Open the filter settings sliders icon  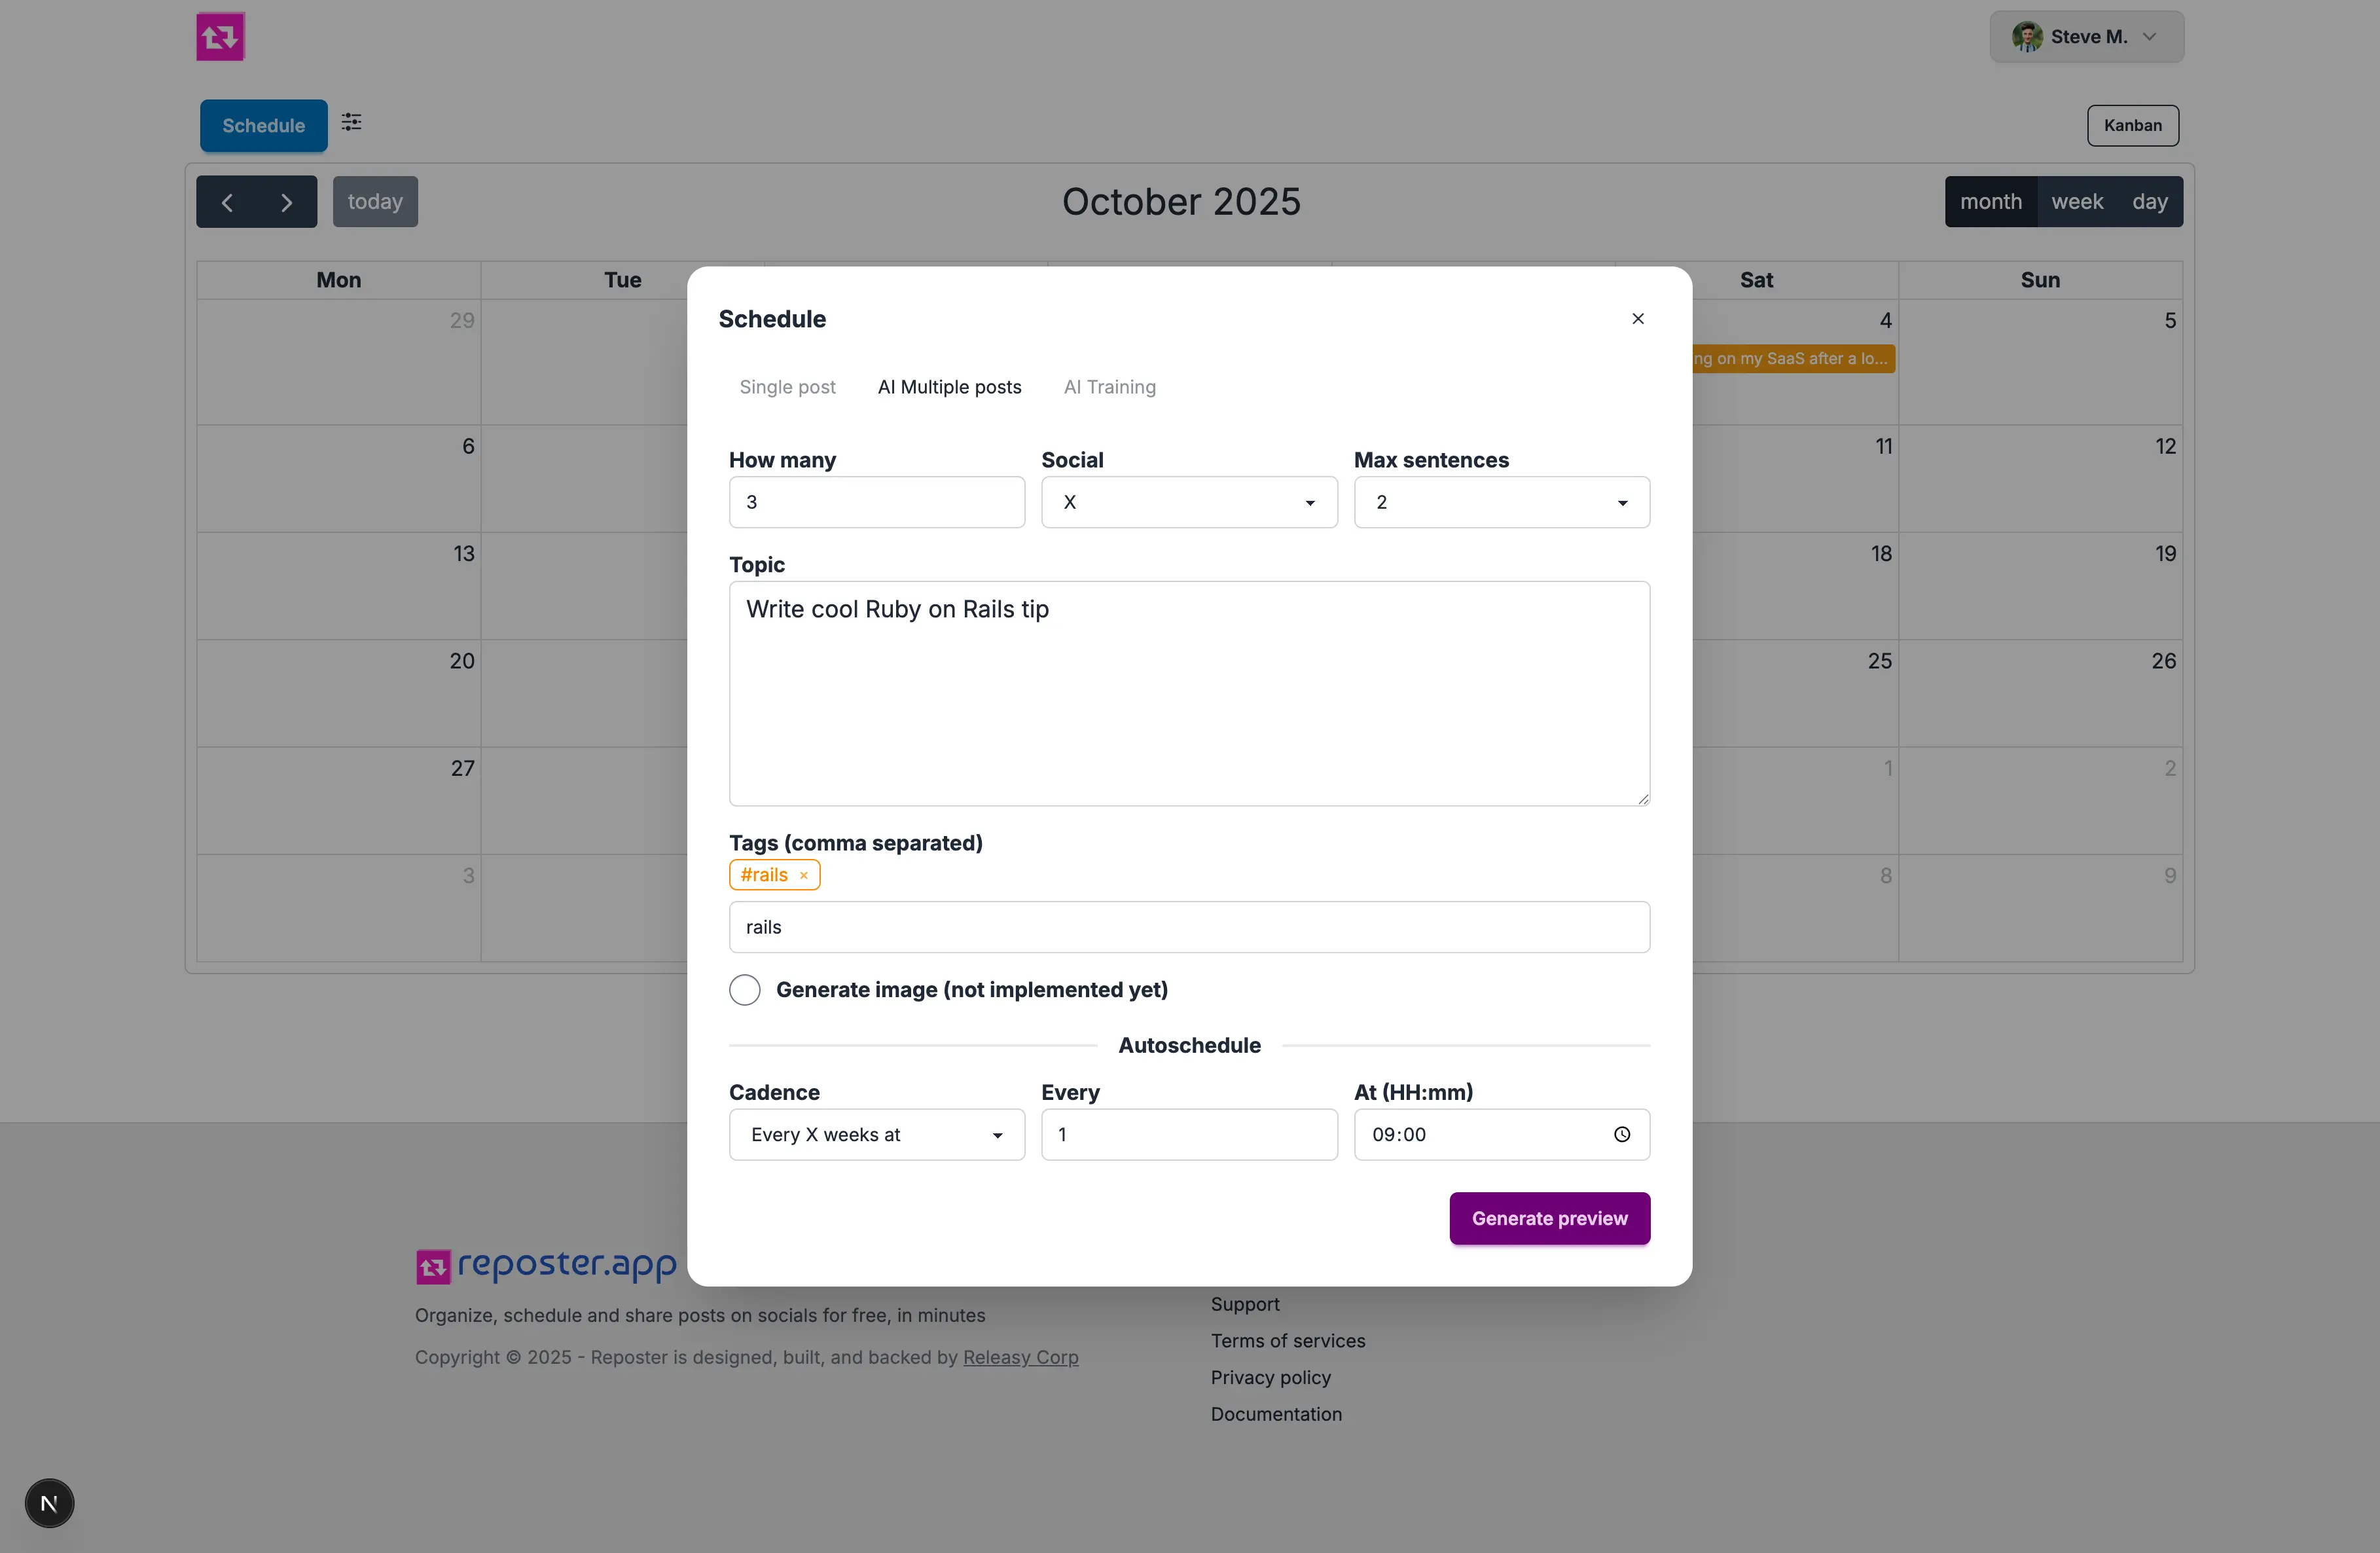[x=351, y=122]
